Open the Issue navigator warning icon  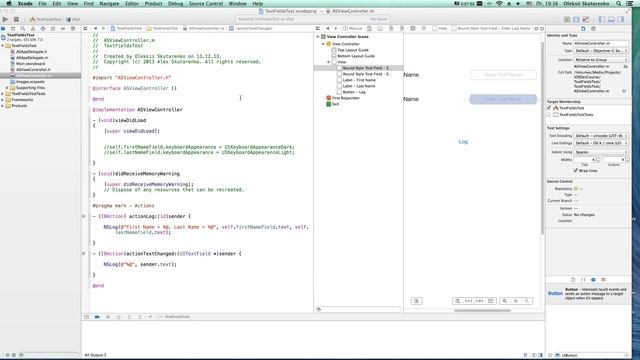pyautogui.click(x=33, y=29)
